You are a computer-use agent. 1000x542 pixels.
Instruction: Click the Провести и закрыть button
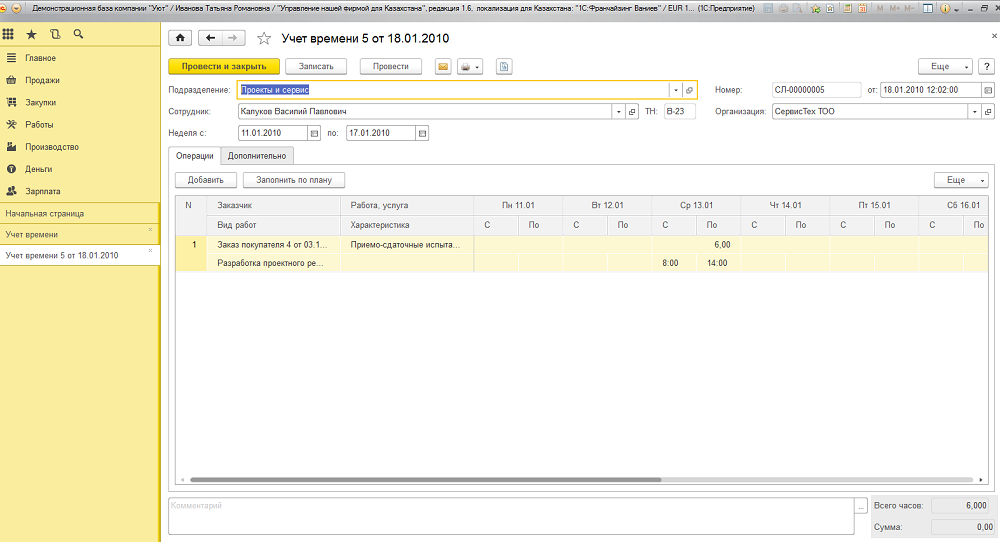coord(223,66)
